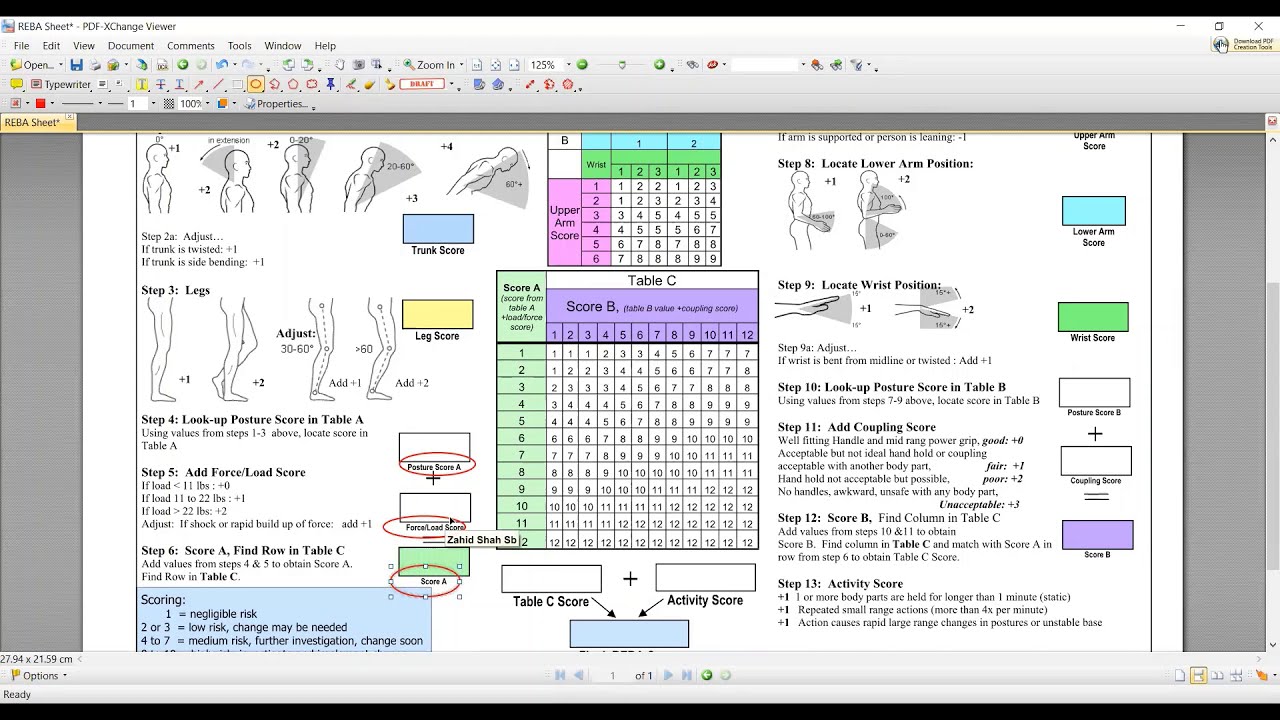Select the Eraser tool icon
1280x720 pixels.
369,85
